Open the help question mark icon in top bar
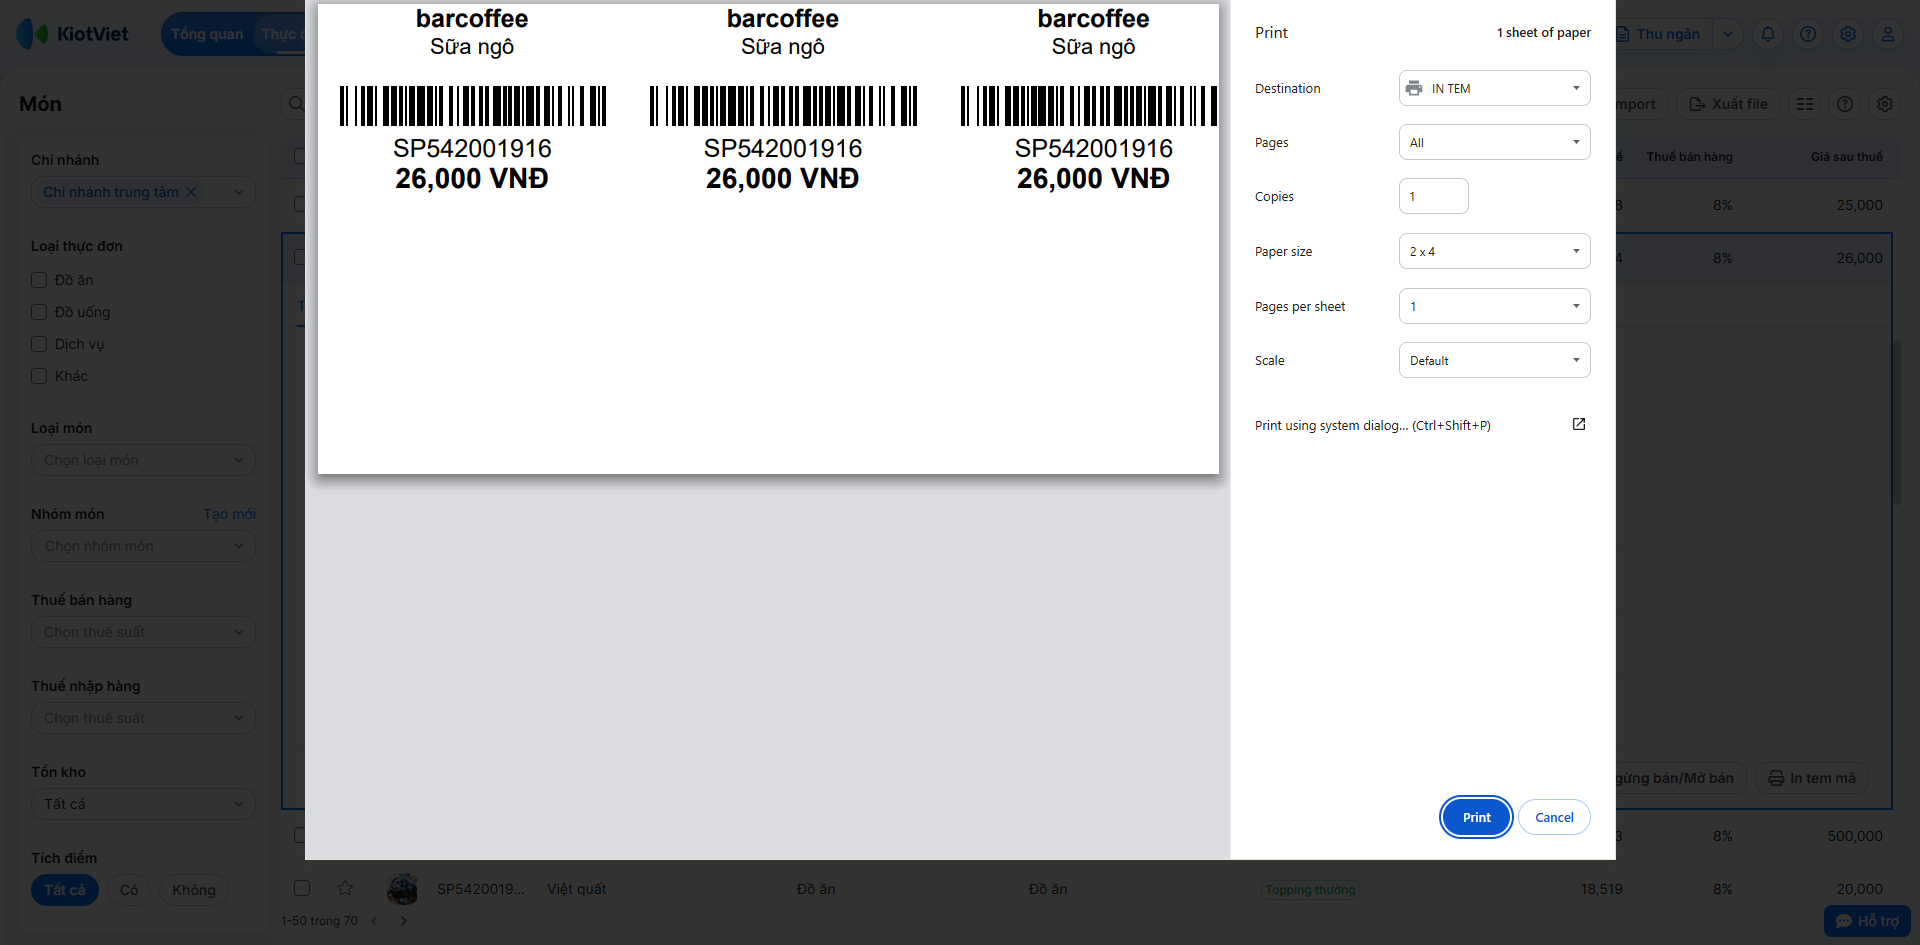 (1808, 34)
